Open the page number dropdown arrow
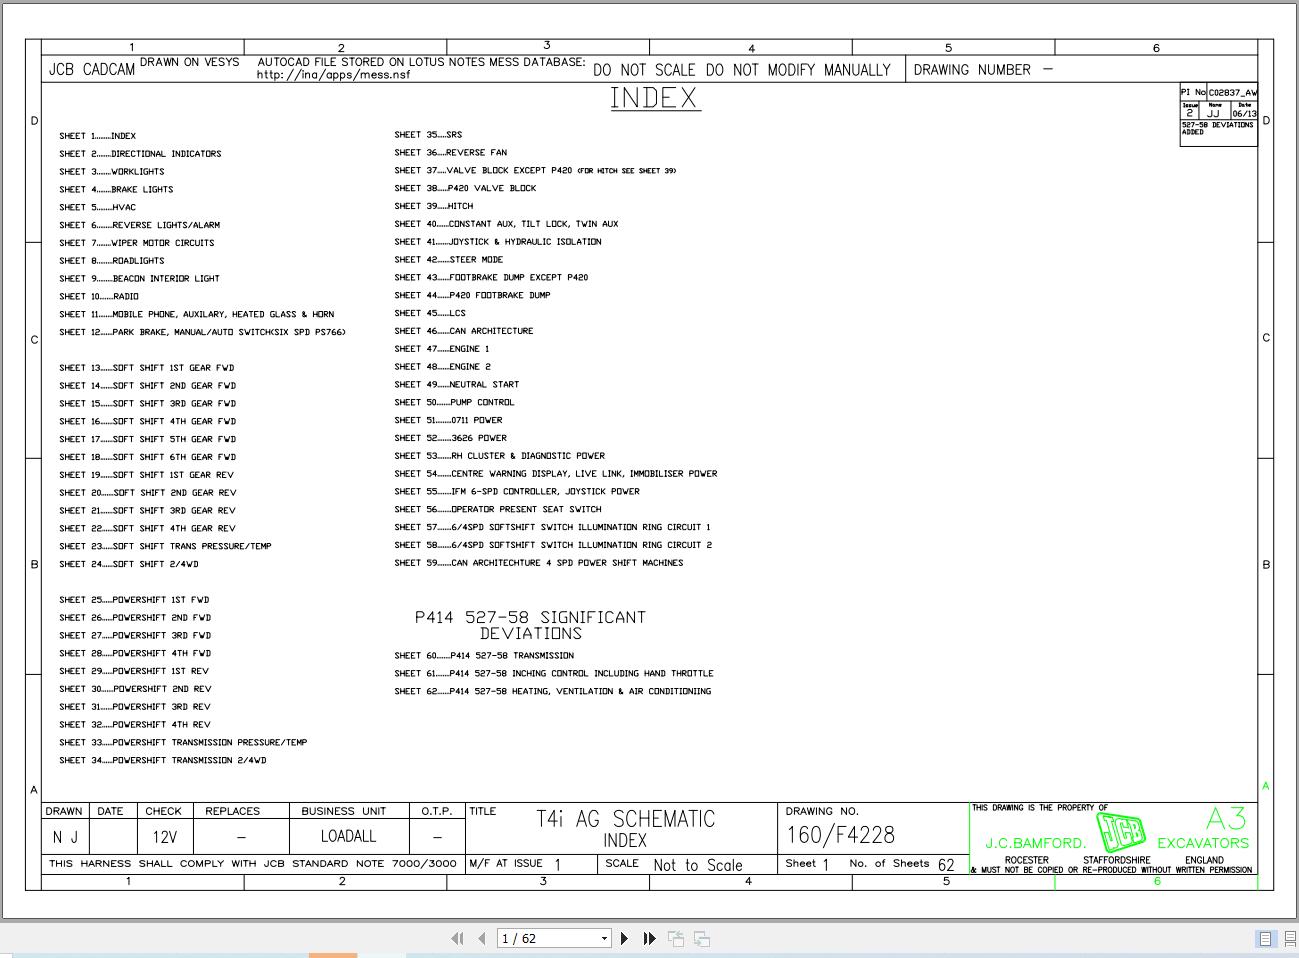Screen dimensions: 1299x958 click(x=604, y=938)
